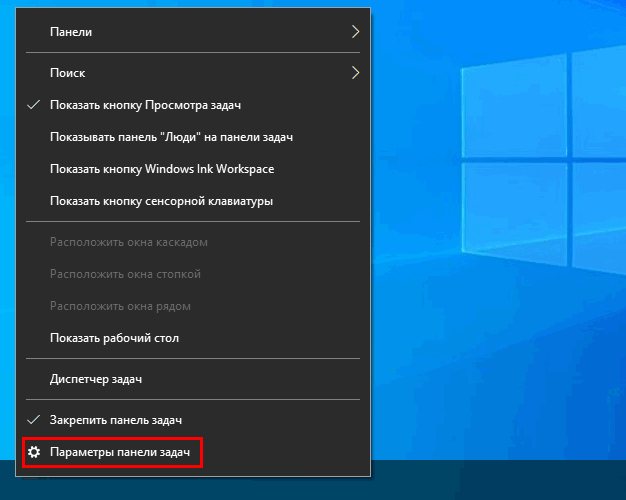Viewport: 626px width, 500px height.
Task: Launch Диспетчер задач from the menu
Action: pyautogui.click(x=96, y=379)
